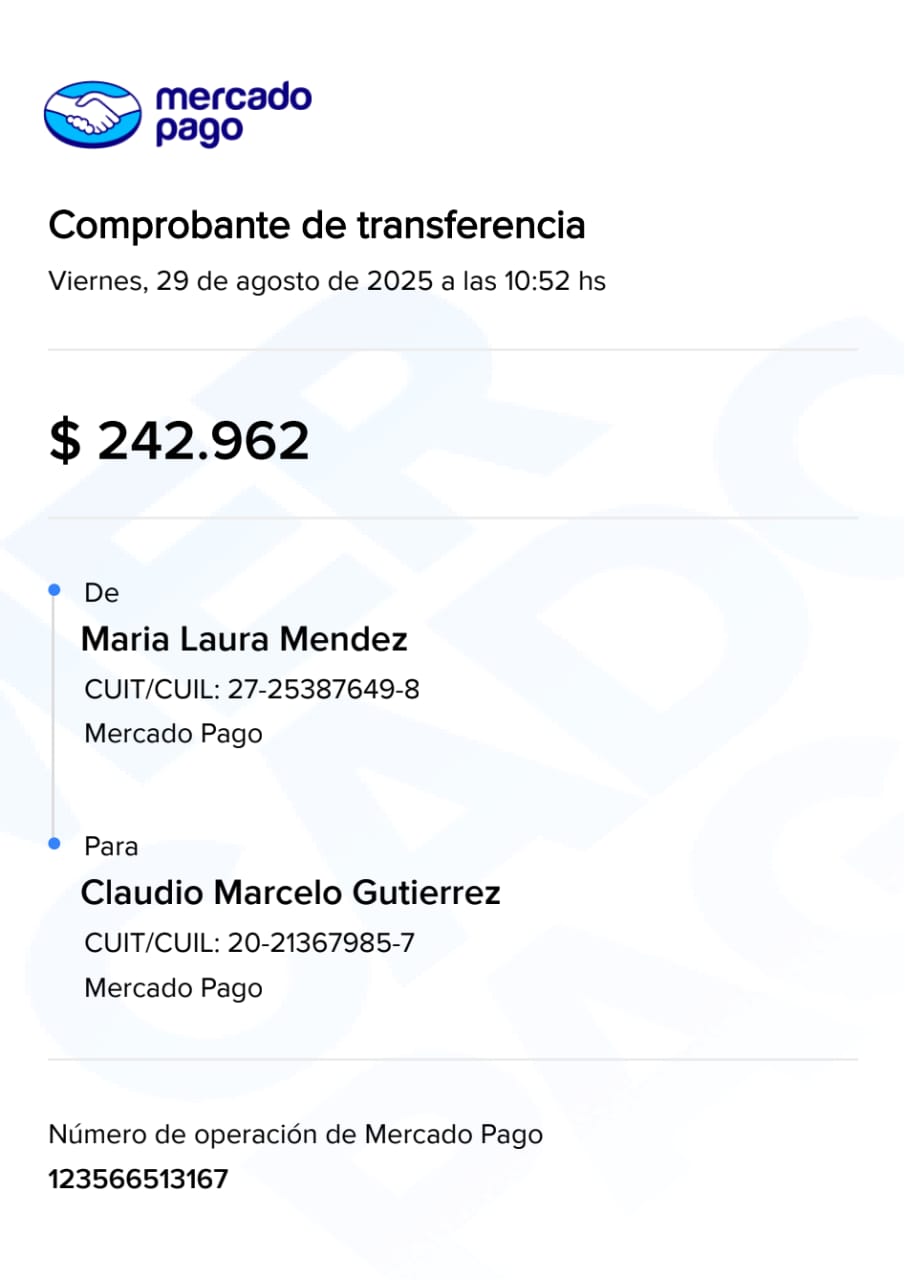Click the dollar sign before the amount
Viewport: 905px width, 1280px height.
point(64,441)
